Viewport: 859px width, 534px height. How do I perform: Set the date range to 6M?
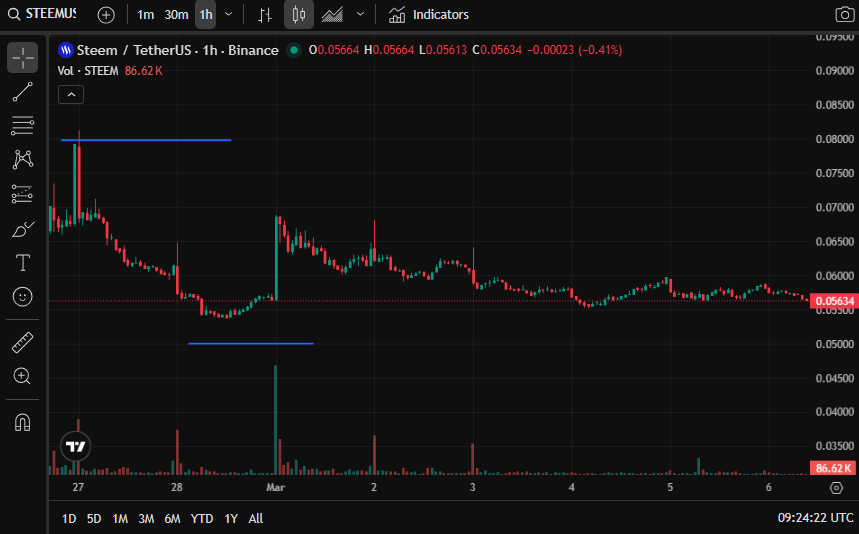tap(173, 519)
